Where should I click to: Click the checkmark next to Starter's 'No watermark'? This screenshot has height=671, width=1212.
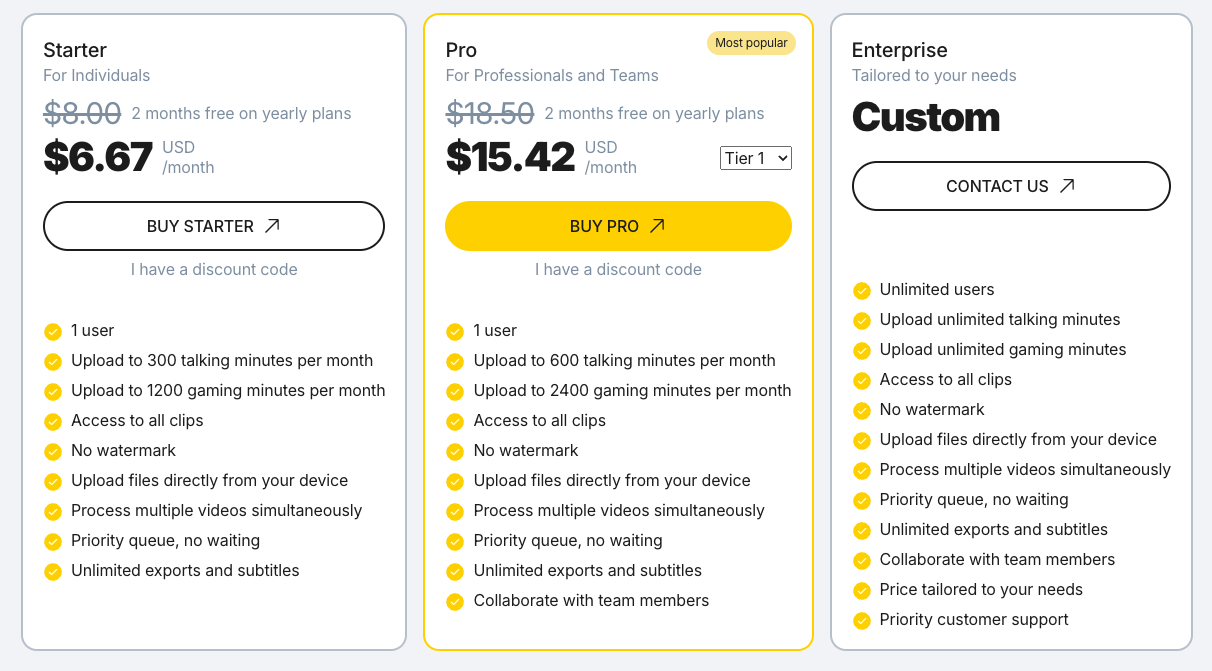click(x=53, y=451)
